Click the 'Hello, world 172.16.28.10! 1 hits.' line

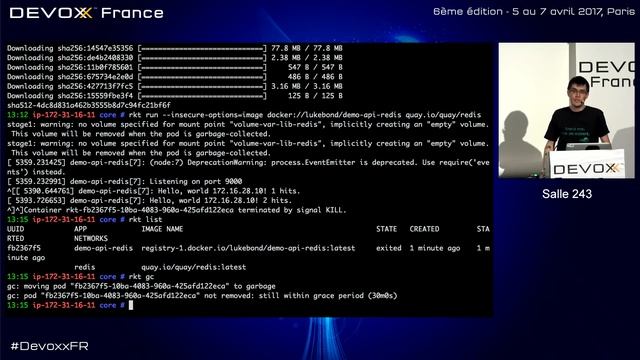(153, 191)
